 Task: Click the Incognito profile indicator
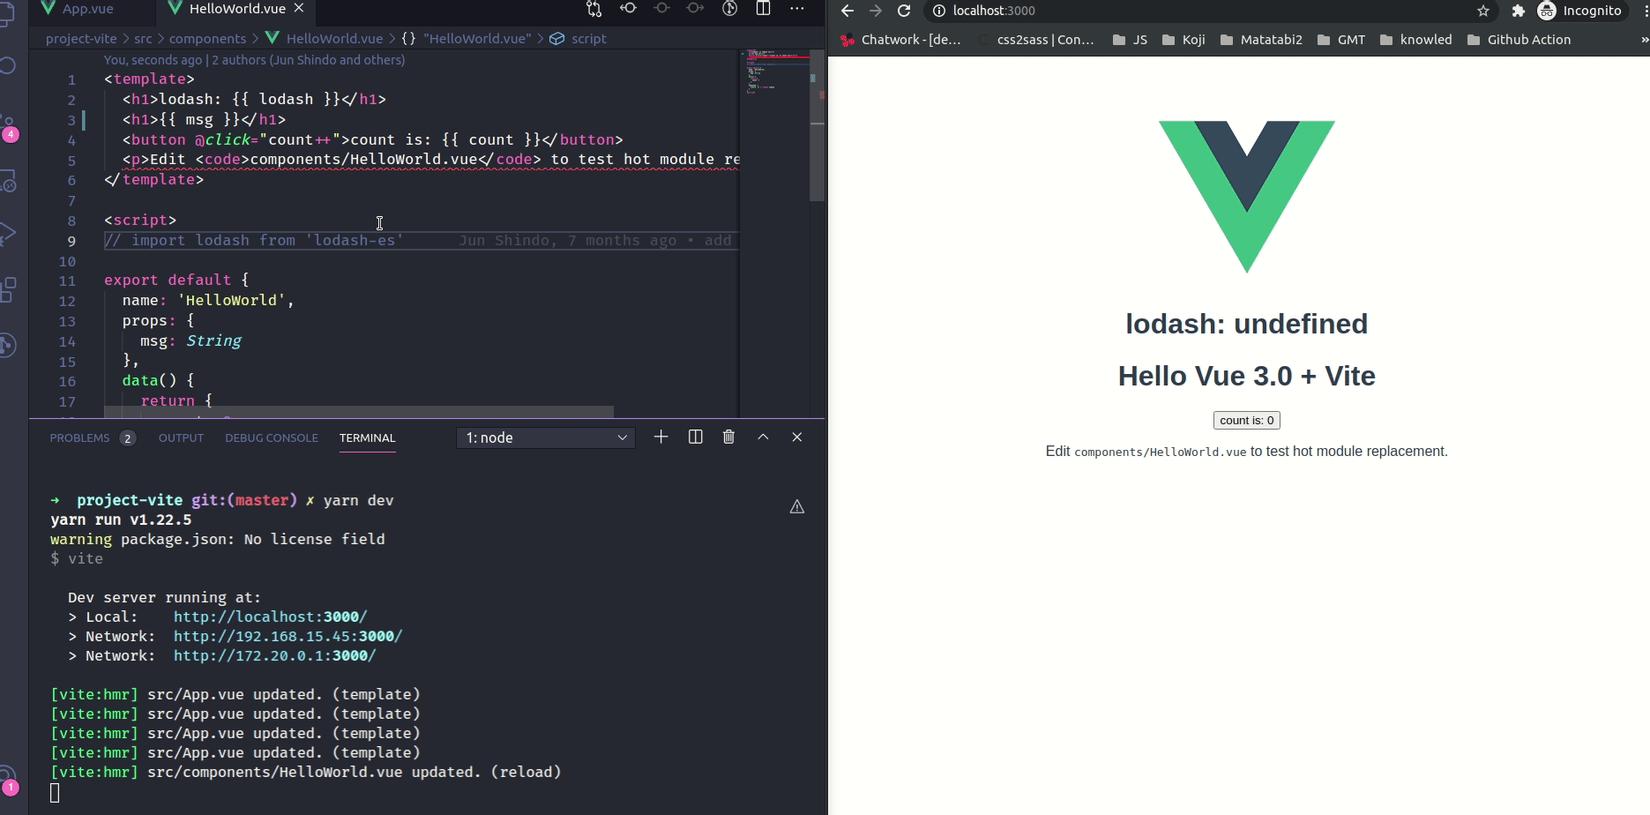tap(1579, 11)
